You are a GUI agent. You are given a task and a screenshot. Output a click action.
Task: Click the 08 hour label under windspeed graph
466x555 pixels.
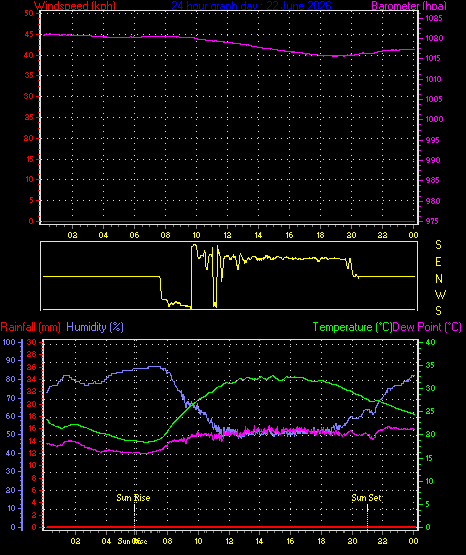165,235
